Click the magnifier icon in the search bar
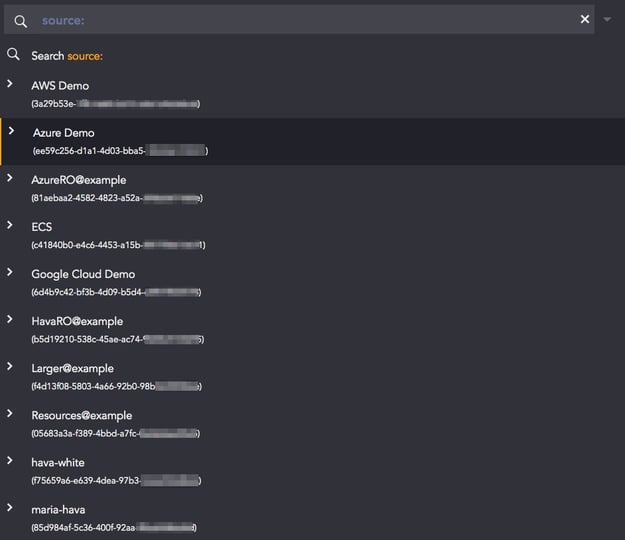Screen dimensions: 625x540 pos(21,21)
